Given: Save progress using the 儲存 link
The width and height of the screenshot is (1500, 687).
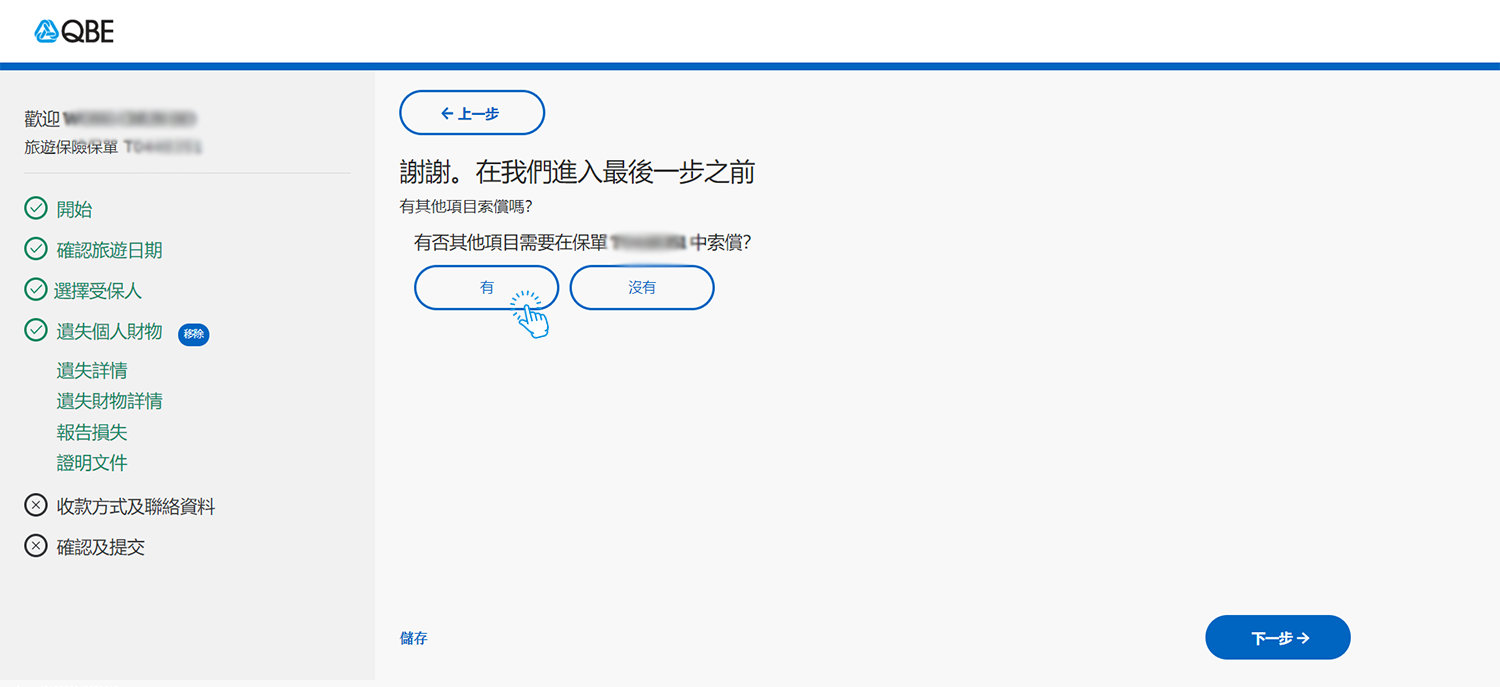Looking at the screenshot, I should [413, 637].
